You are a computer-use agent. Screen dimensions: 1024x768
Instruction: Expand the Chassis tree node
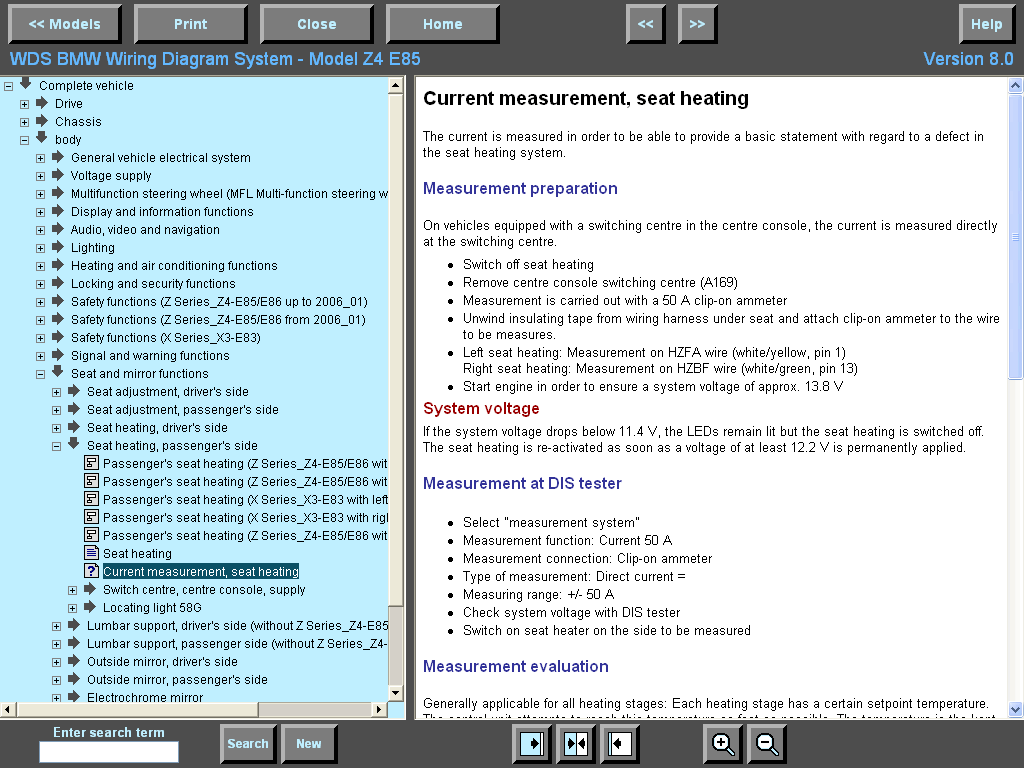(24, 122)
